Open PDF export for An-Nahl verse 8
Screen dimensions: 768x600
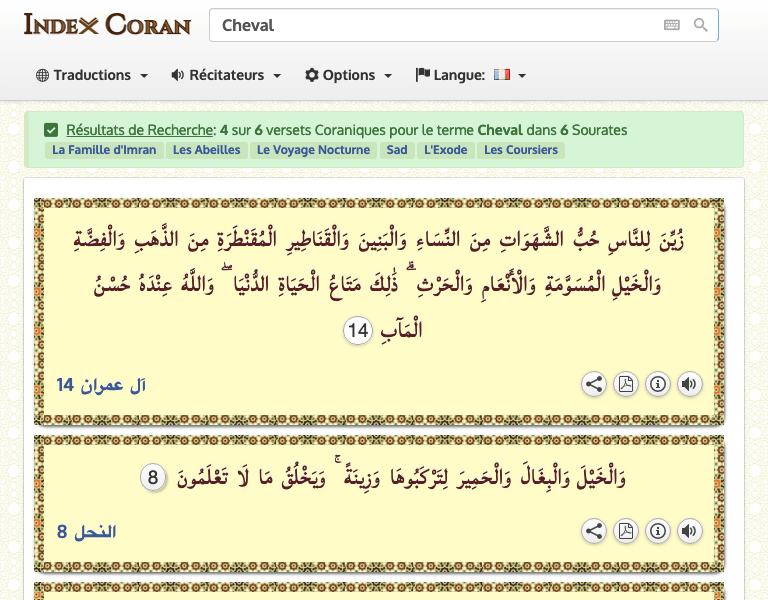click(625, 531)
